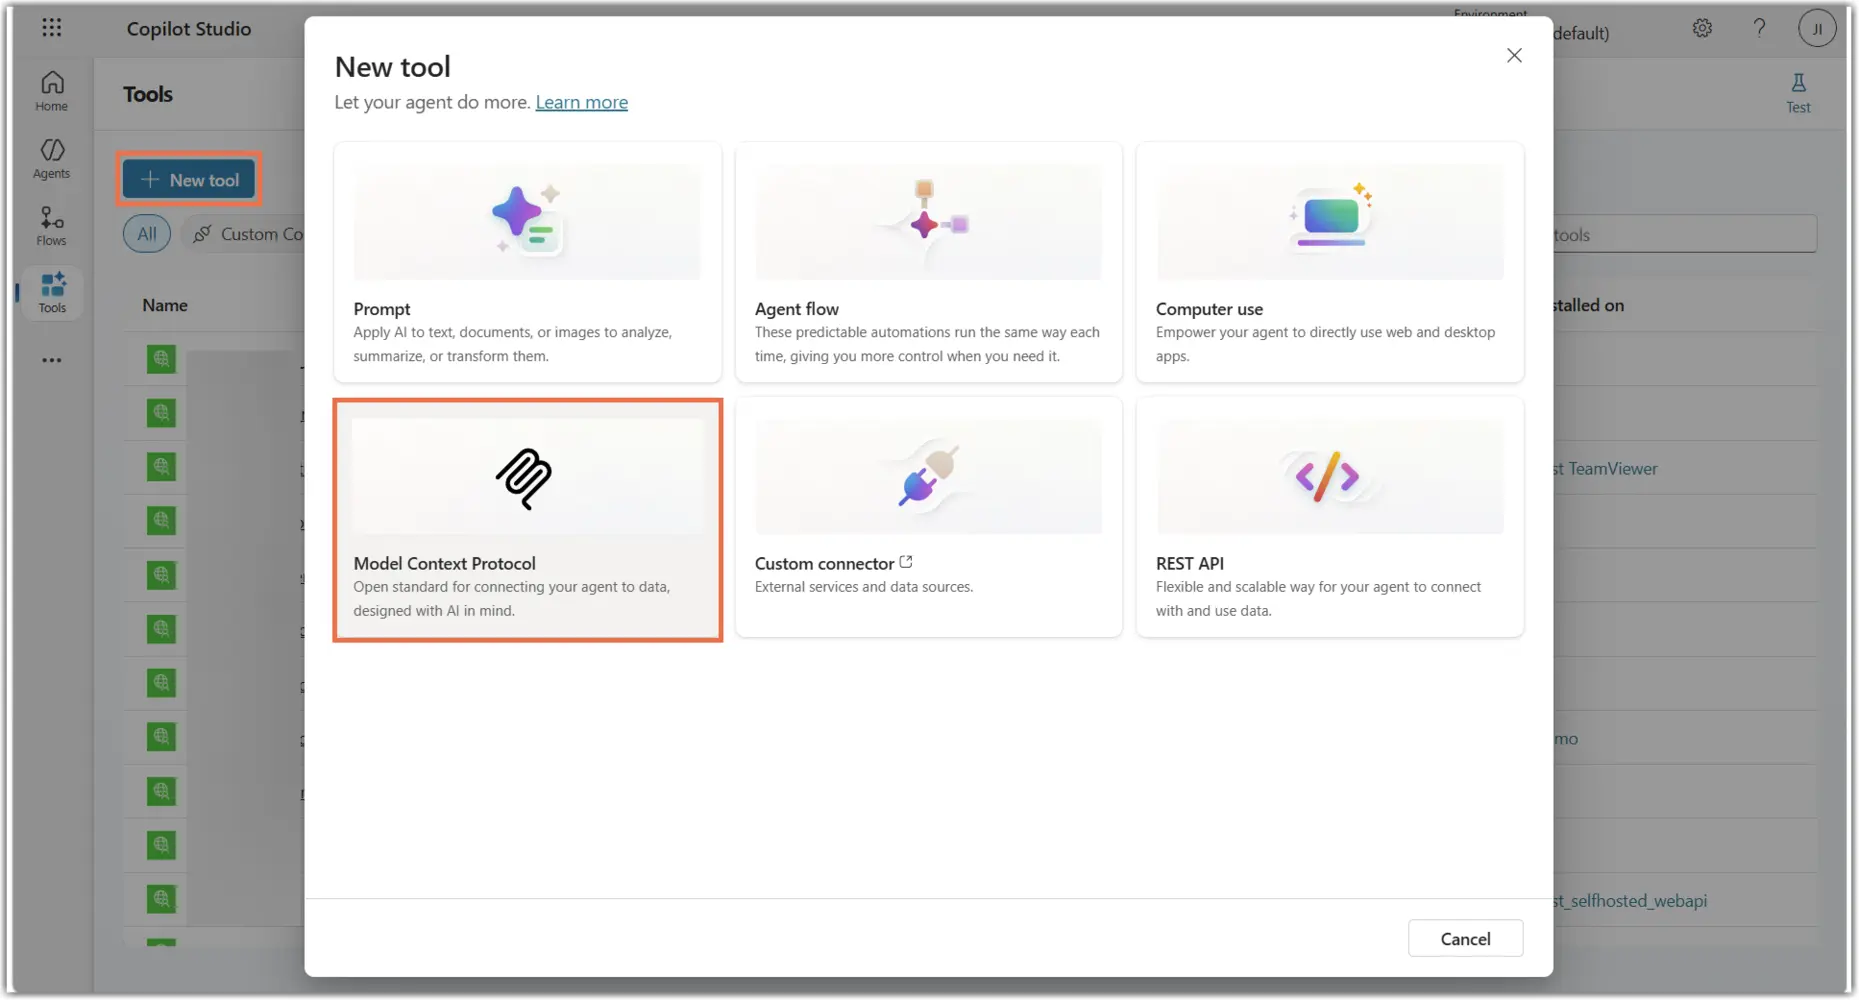Select the All filter pill
The image size is (1859, 1000).
pyautogui.click(x=147, y=234)
